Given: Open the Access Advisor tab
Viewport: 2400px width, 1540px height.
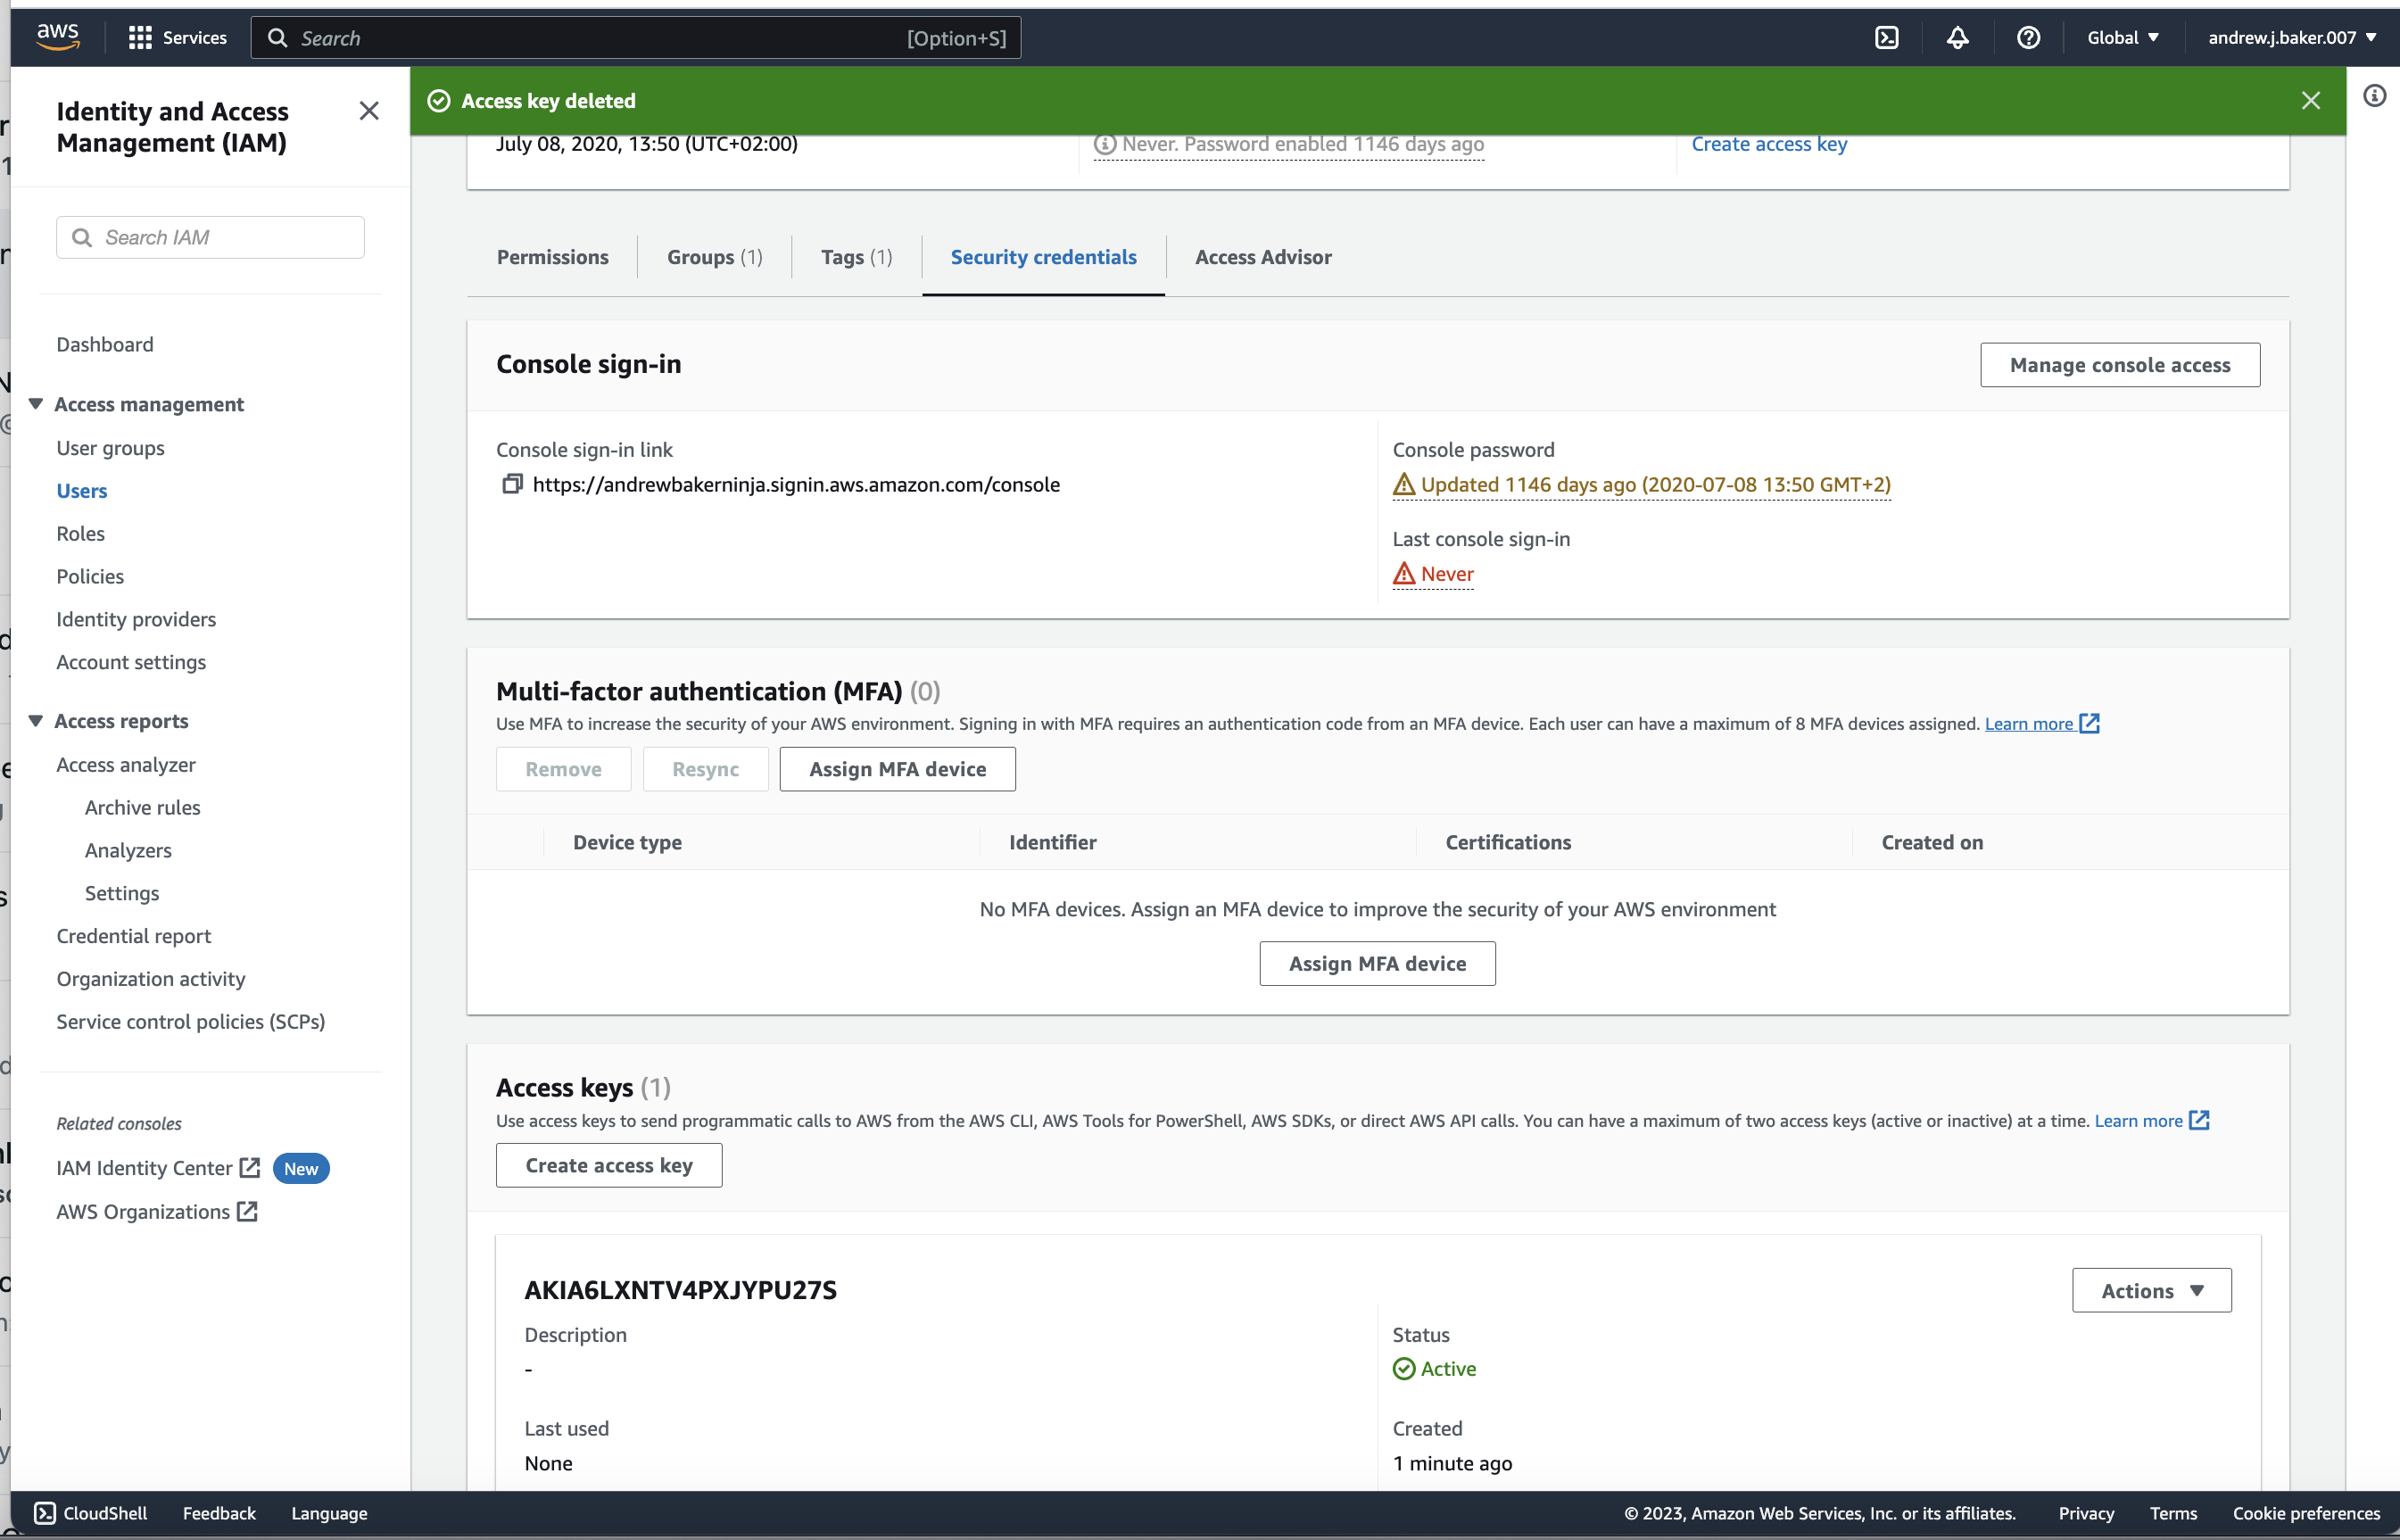Looking at the screenshot, I should tap(1263, 257).
